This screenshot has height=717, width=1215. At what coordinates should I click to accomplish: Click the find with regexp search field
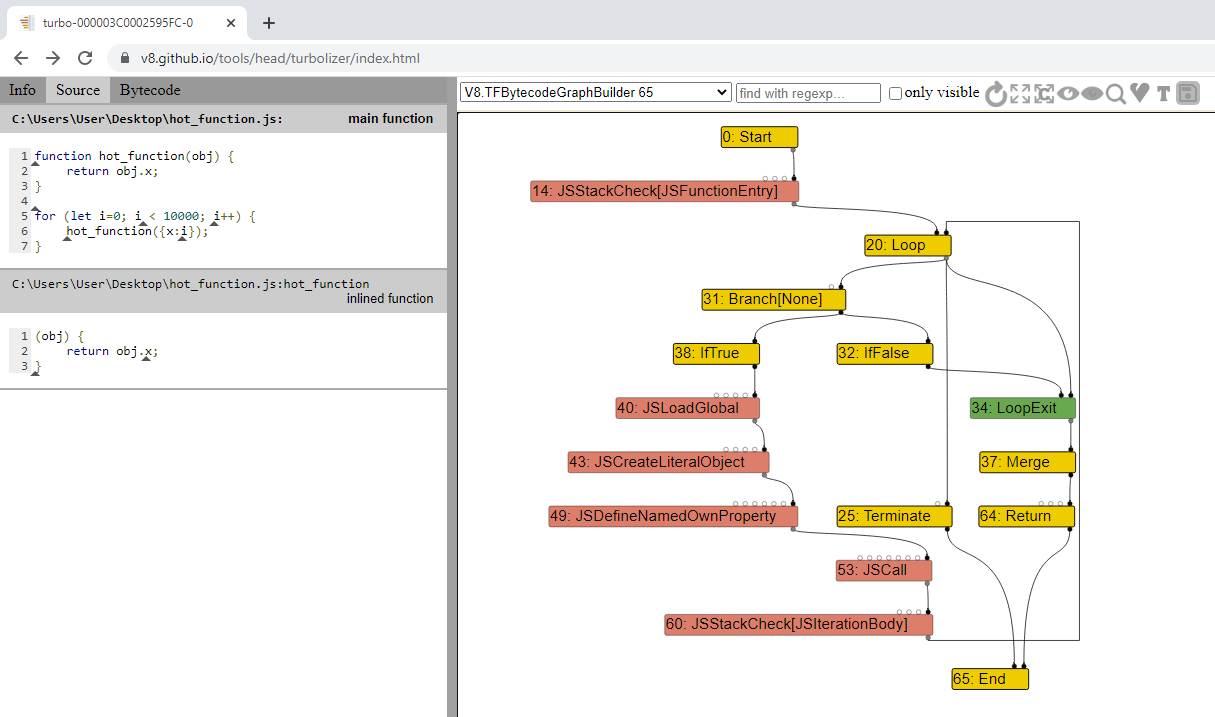808,93
